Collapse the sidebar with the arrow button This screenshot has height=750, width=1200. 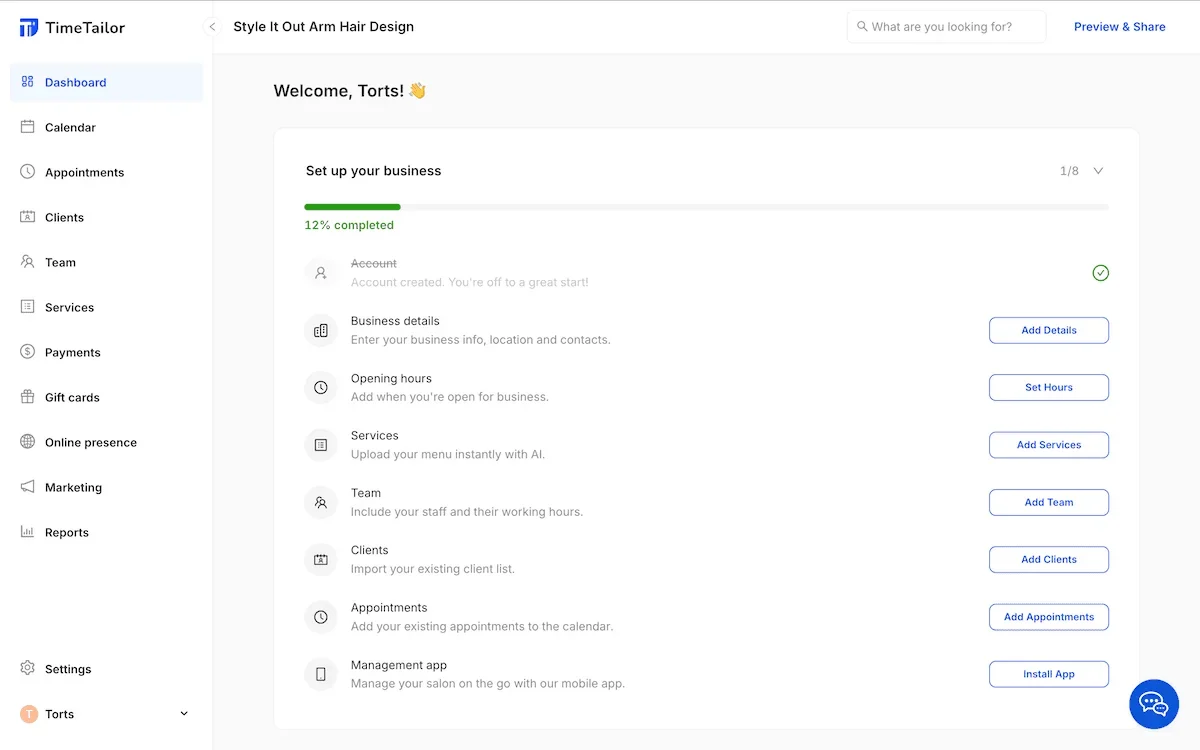pyautogui.click(x=212, y=27)
